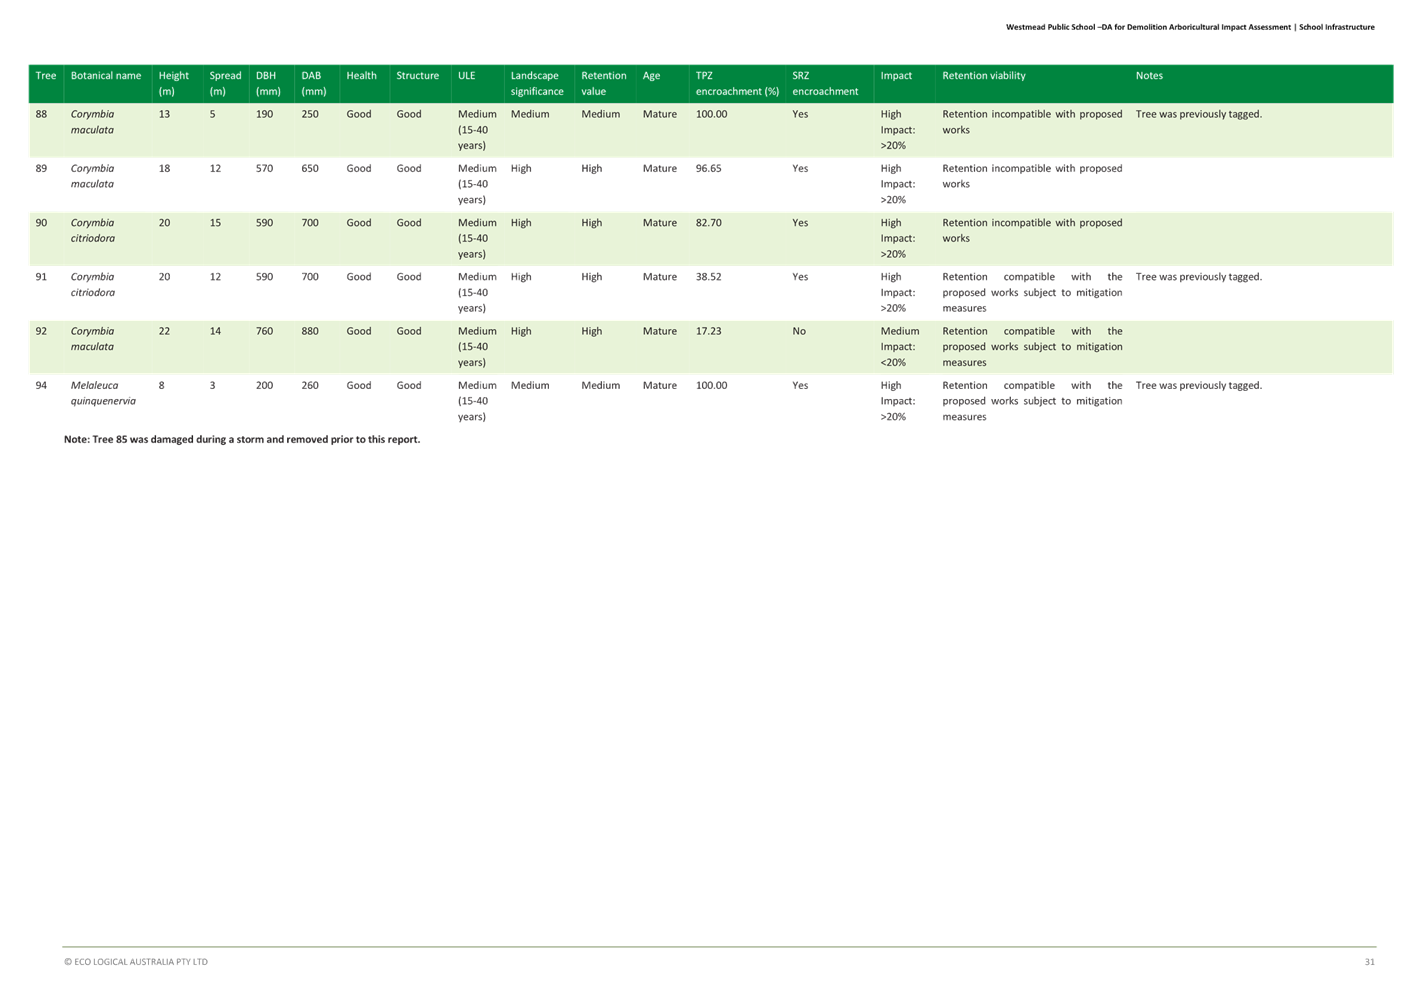Click the 17.23 value in row 92
The width and height of the screenshot is (1422, 990).
point(708,331)
